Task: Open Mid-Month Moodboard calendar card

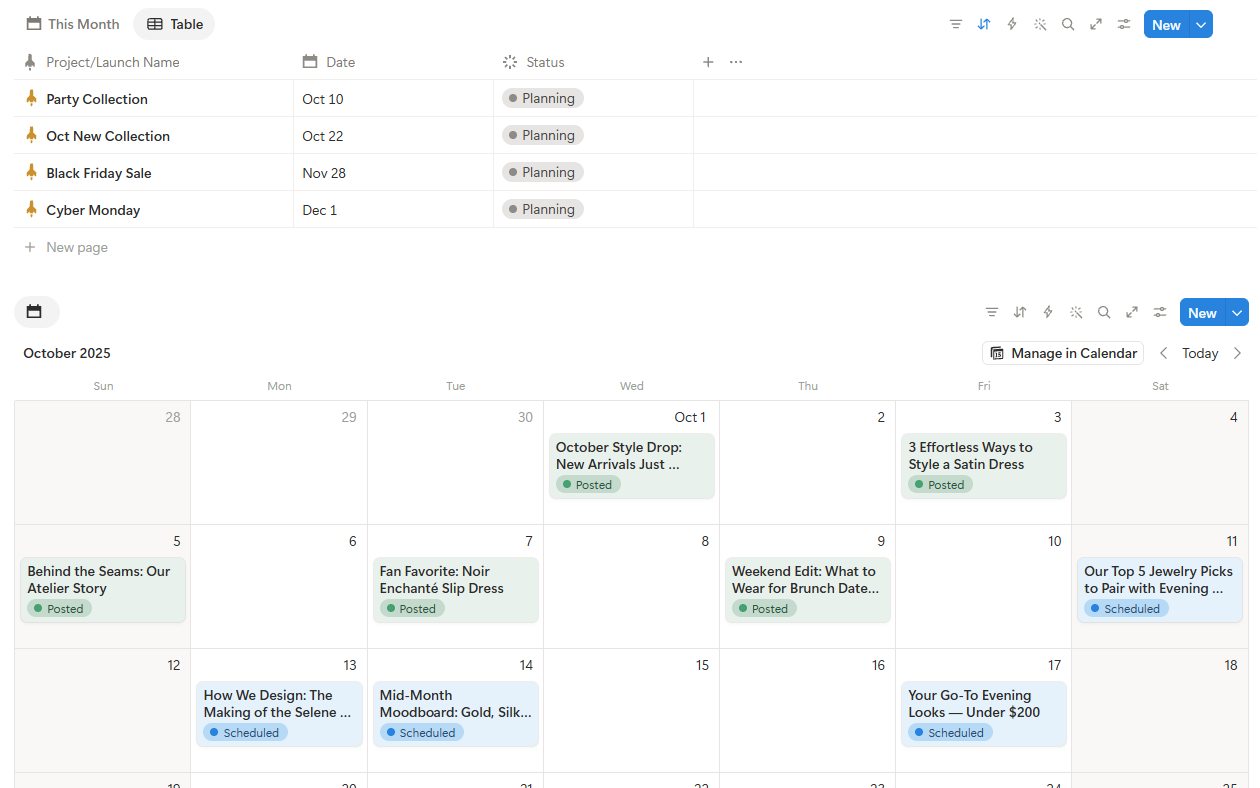Action: 456,713
